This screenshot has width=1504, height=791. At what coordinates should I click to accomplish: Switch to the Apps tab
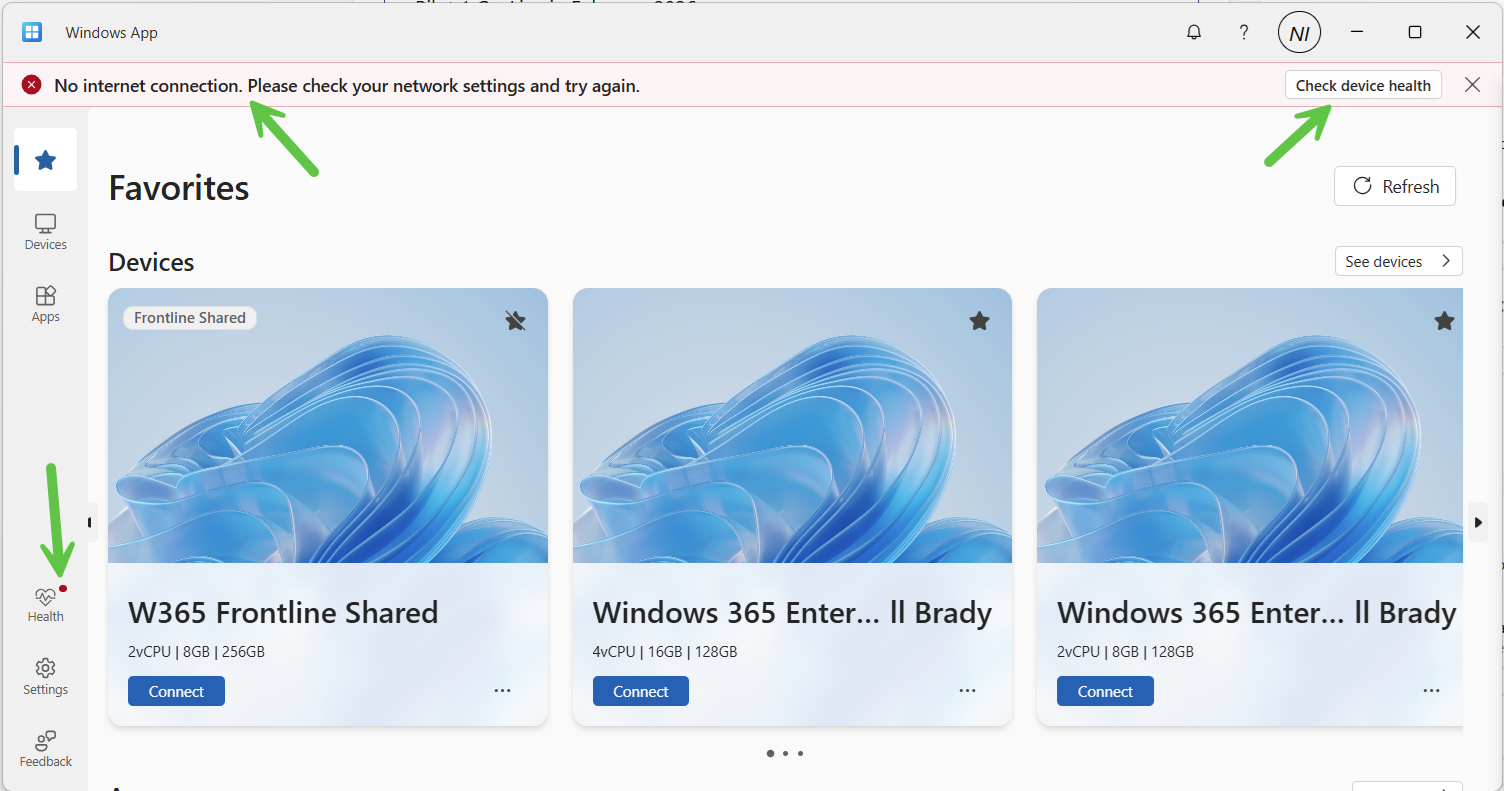coord(45,304)
